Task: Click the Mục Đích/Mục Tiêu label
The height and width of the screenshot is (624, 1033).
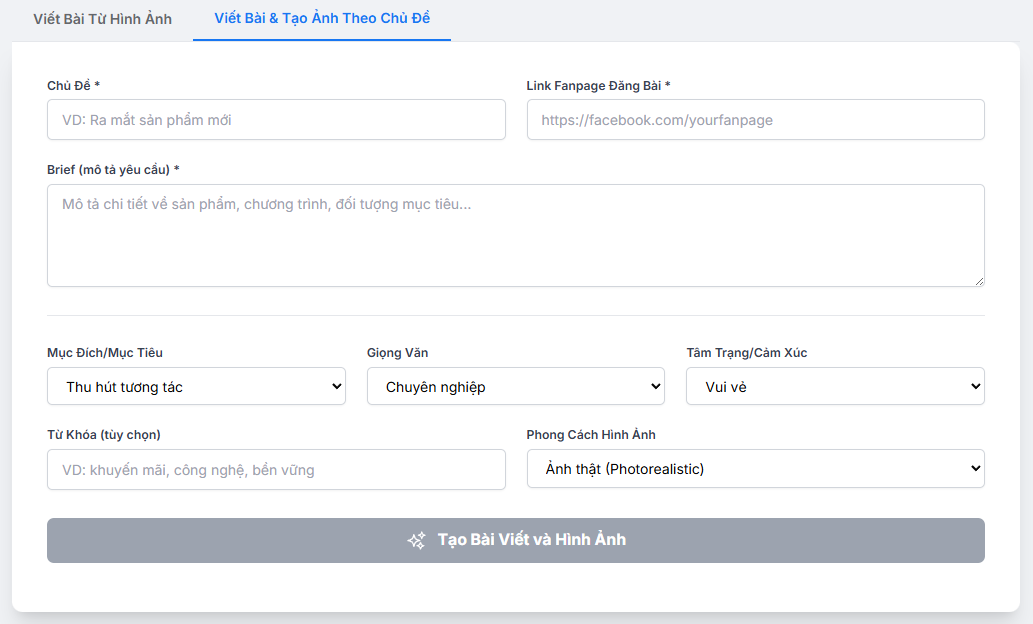Action: [105, 352]
